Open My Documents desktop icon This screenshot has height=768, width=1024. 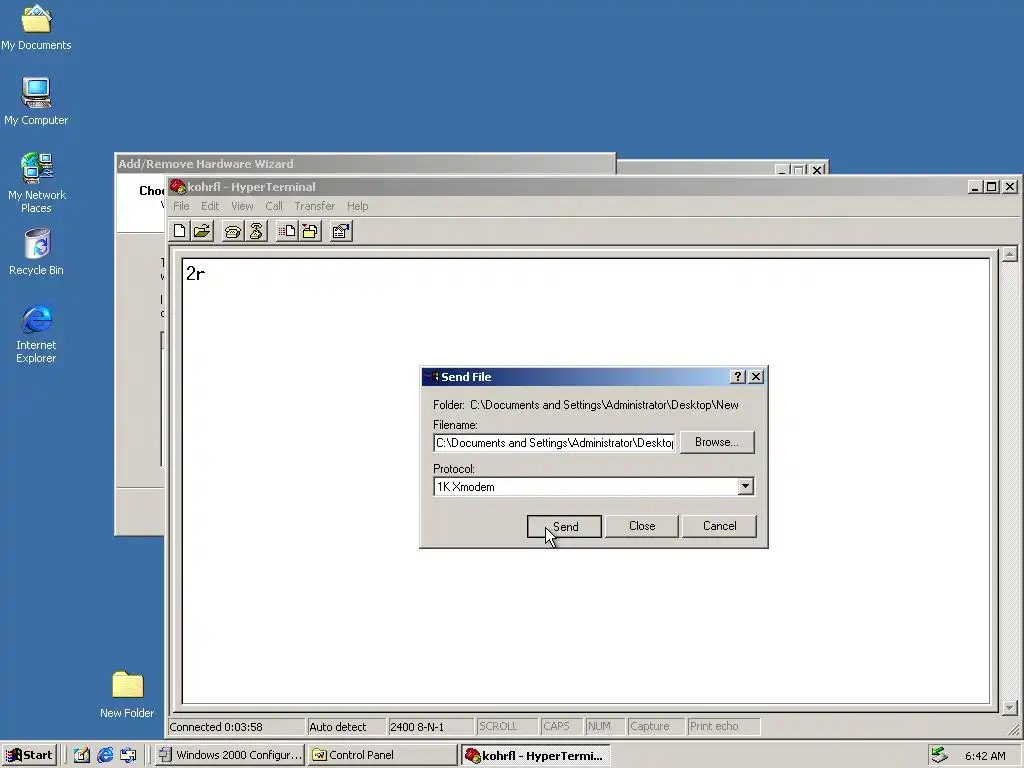click(x=36, y=28)
